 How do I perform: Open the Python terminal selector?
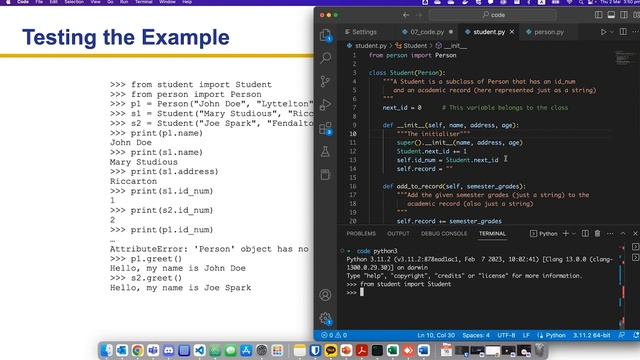point(544,233)
